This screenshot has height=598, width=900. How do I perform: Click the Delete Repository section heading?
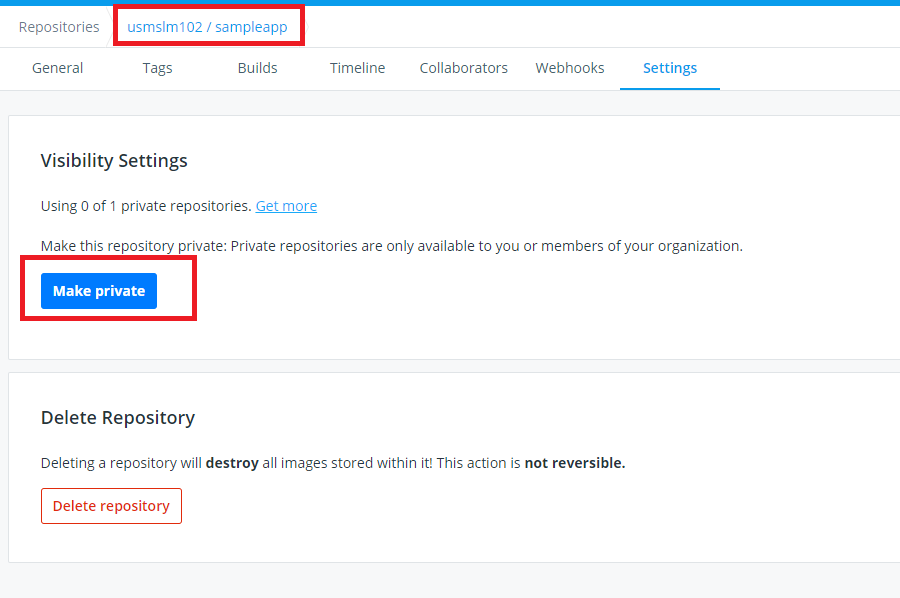click(x=118, y=418)
